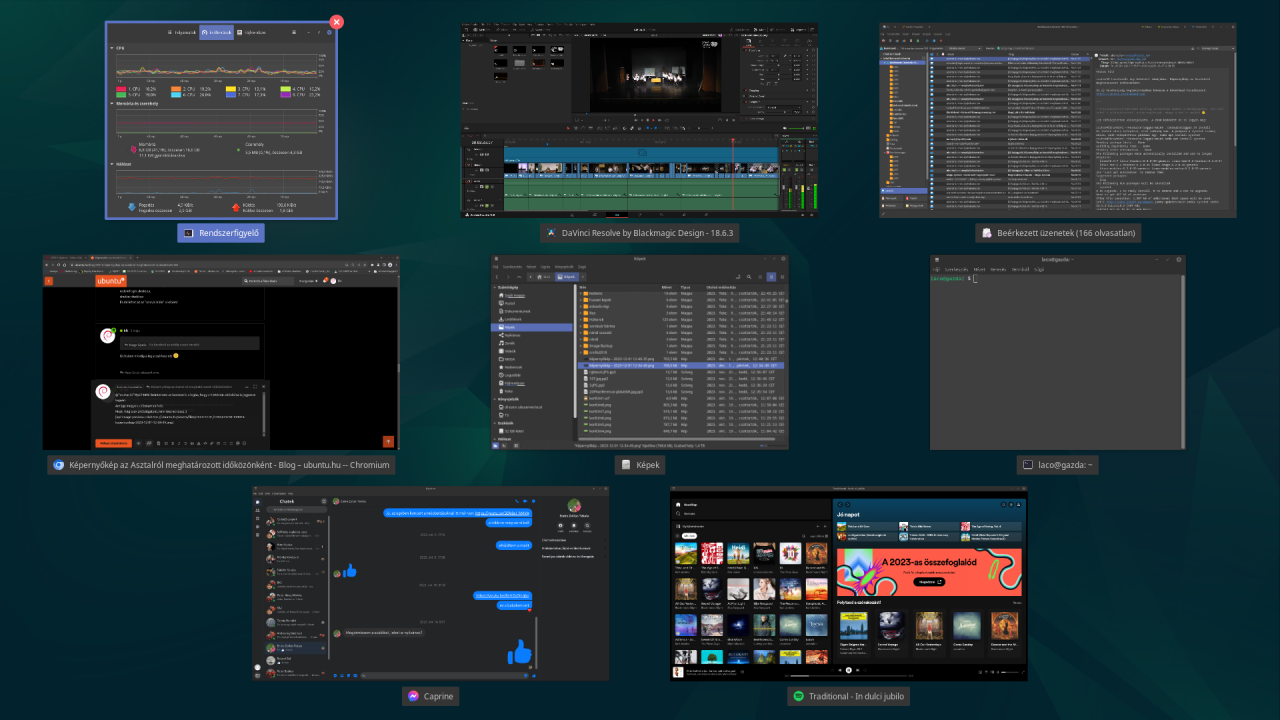This screenshot has height=720, width=1280.
Task: Switch to the Spotify player window thumbnail
Action: point(849,584)
